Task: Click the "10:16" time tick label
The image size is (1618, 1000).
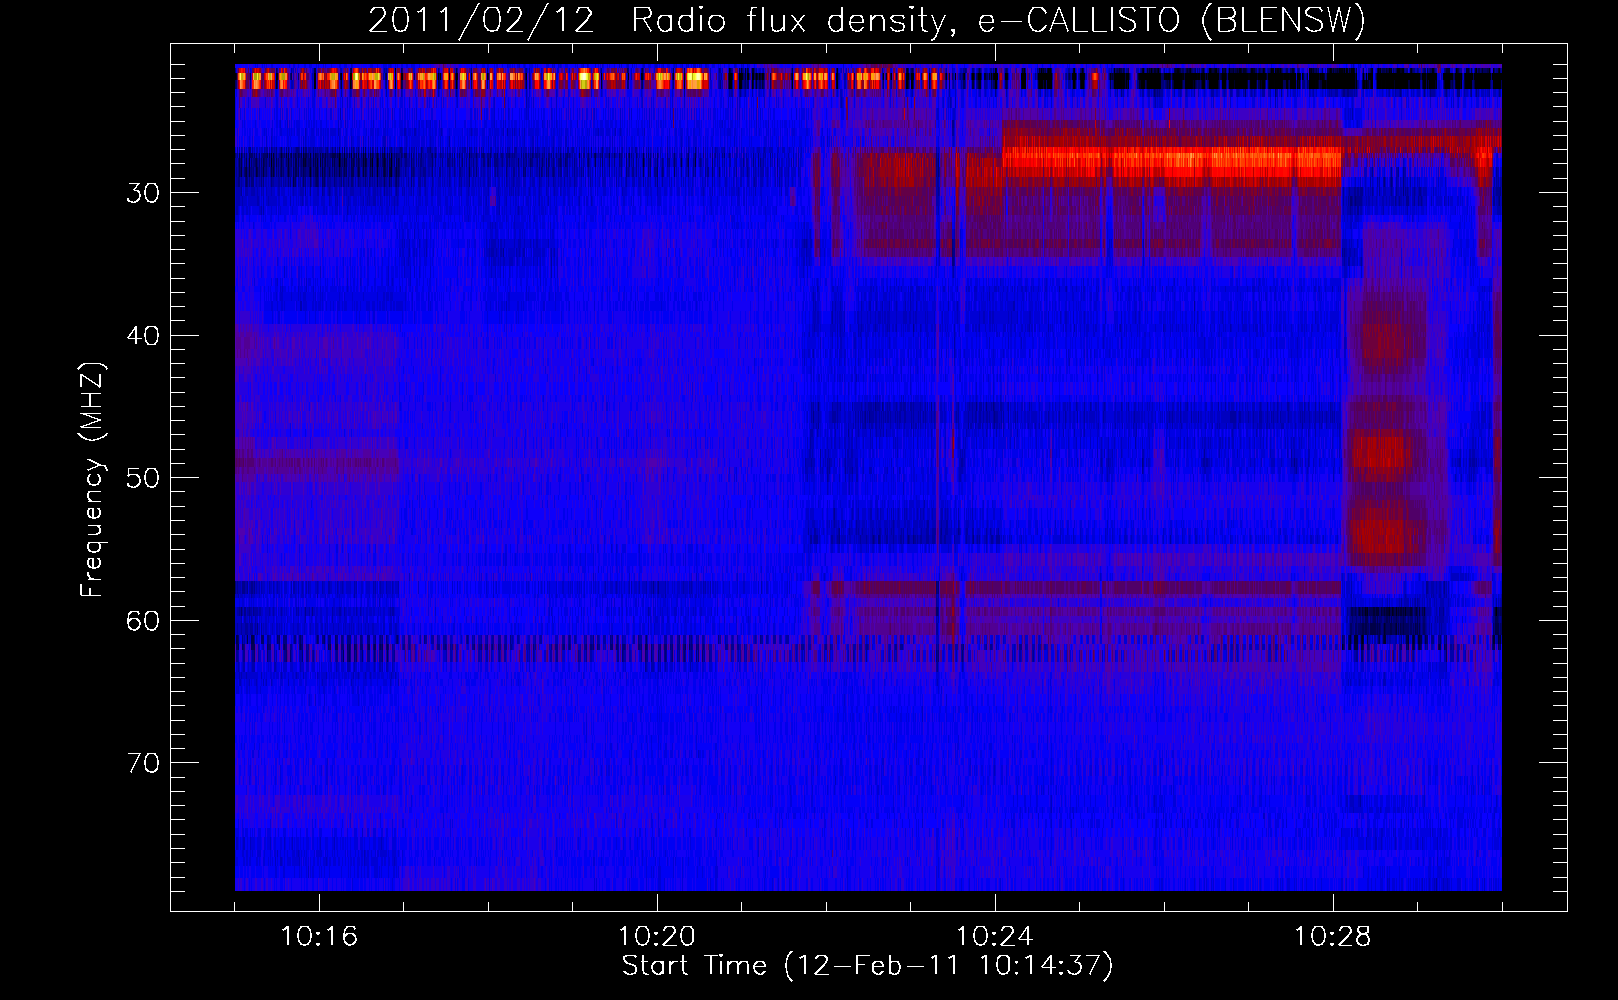Action: (x=319, y=937)
